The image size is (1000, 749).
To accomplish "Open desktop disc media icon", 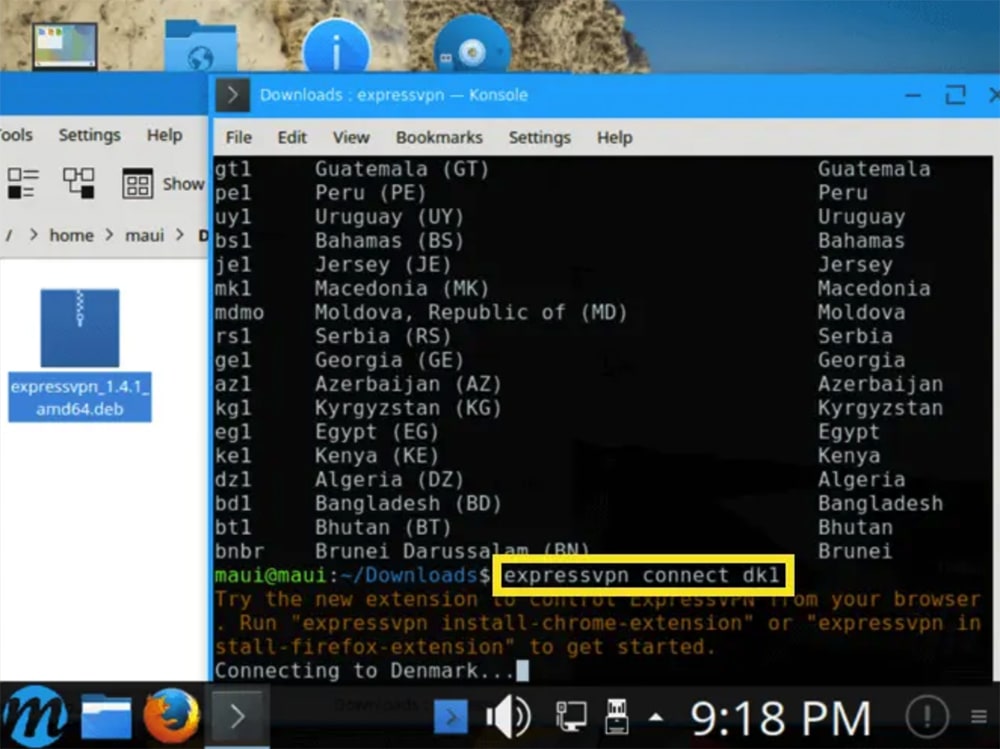I will (x=472, y=45).
